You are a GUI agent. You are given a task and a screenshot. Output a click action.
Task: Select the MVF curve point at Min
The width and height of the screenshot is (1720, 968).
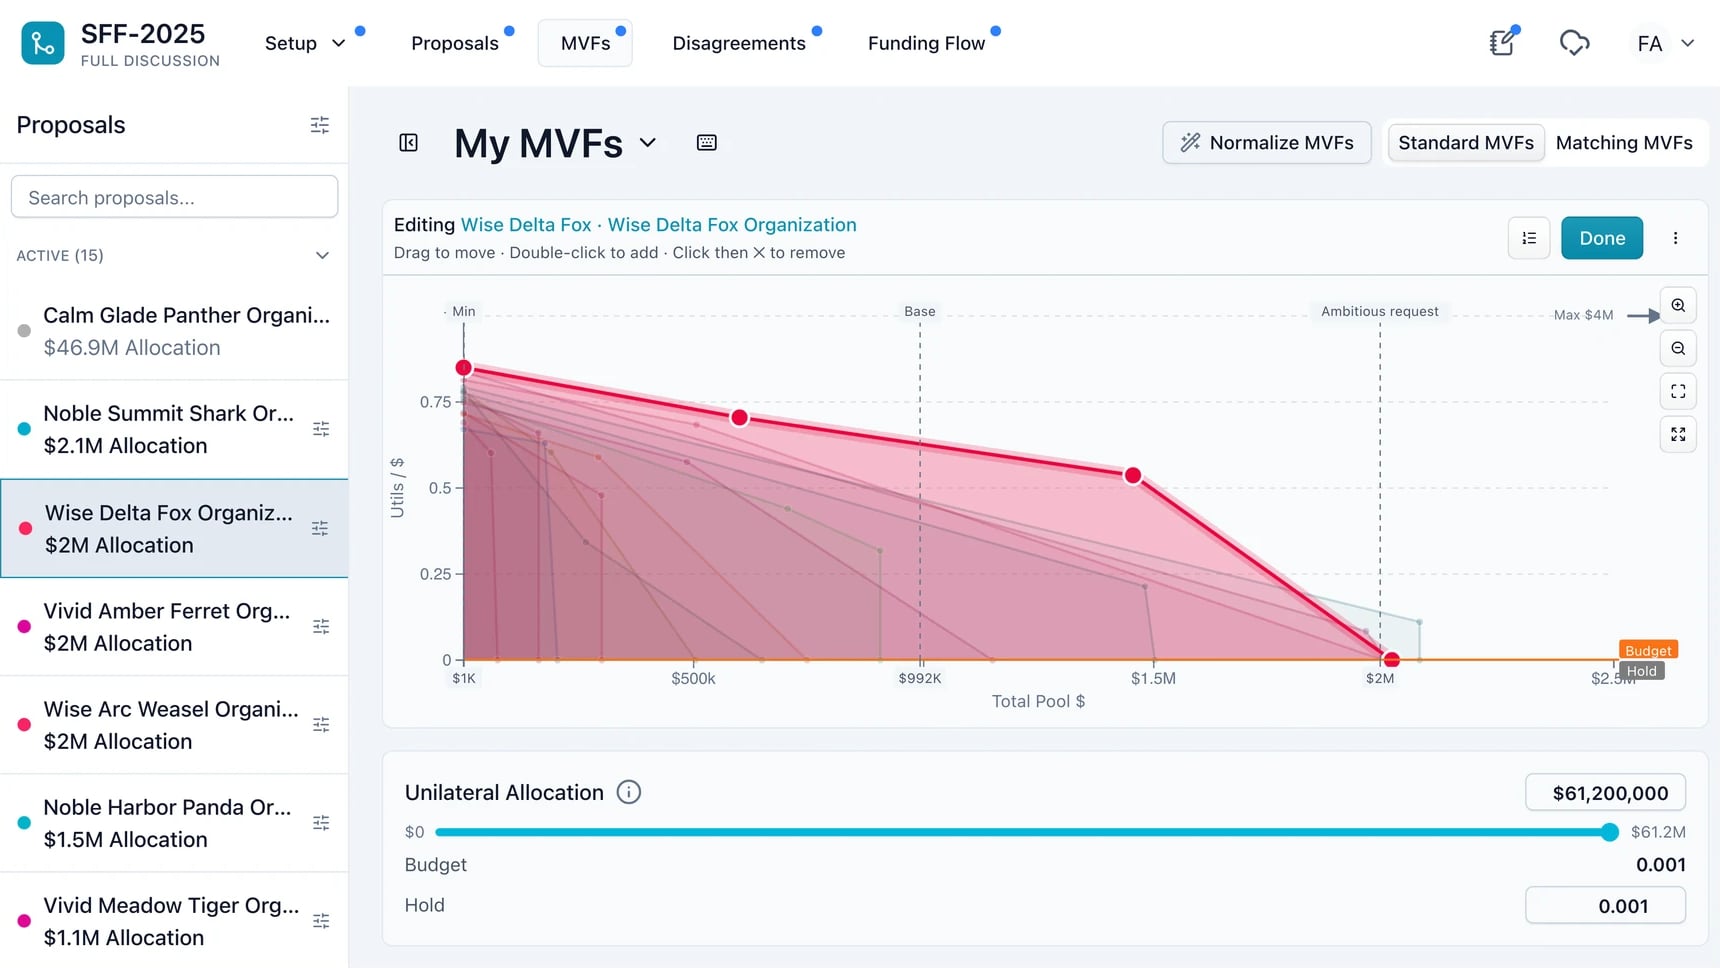pos(464,368)
